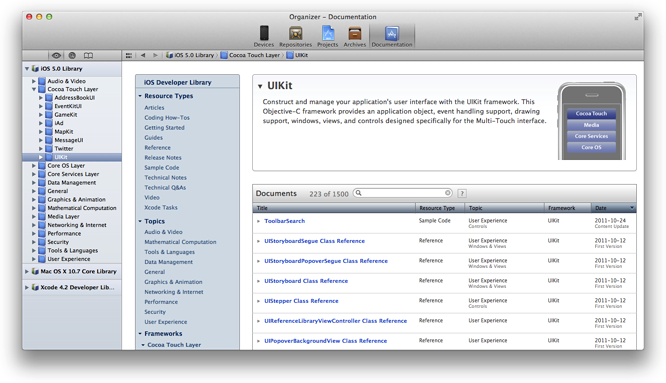The height and width of the screenshot is (383, 666).
Task: Click Cocoa Touch Layer breadcrumb
Action: point(250,55)
